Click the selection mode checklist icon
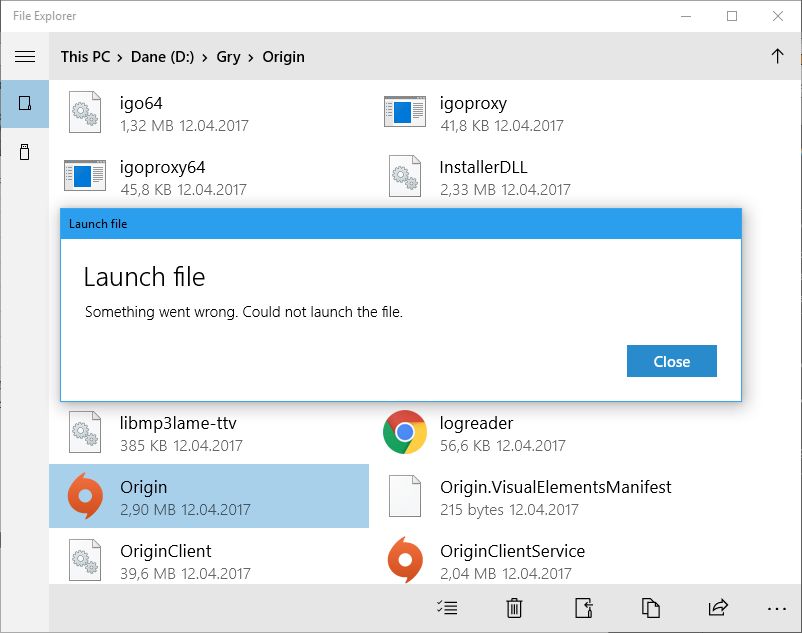Image resolution: width=802 pixels, height=633 pixels. [447, 607]
